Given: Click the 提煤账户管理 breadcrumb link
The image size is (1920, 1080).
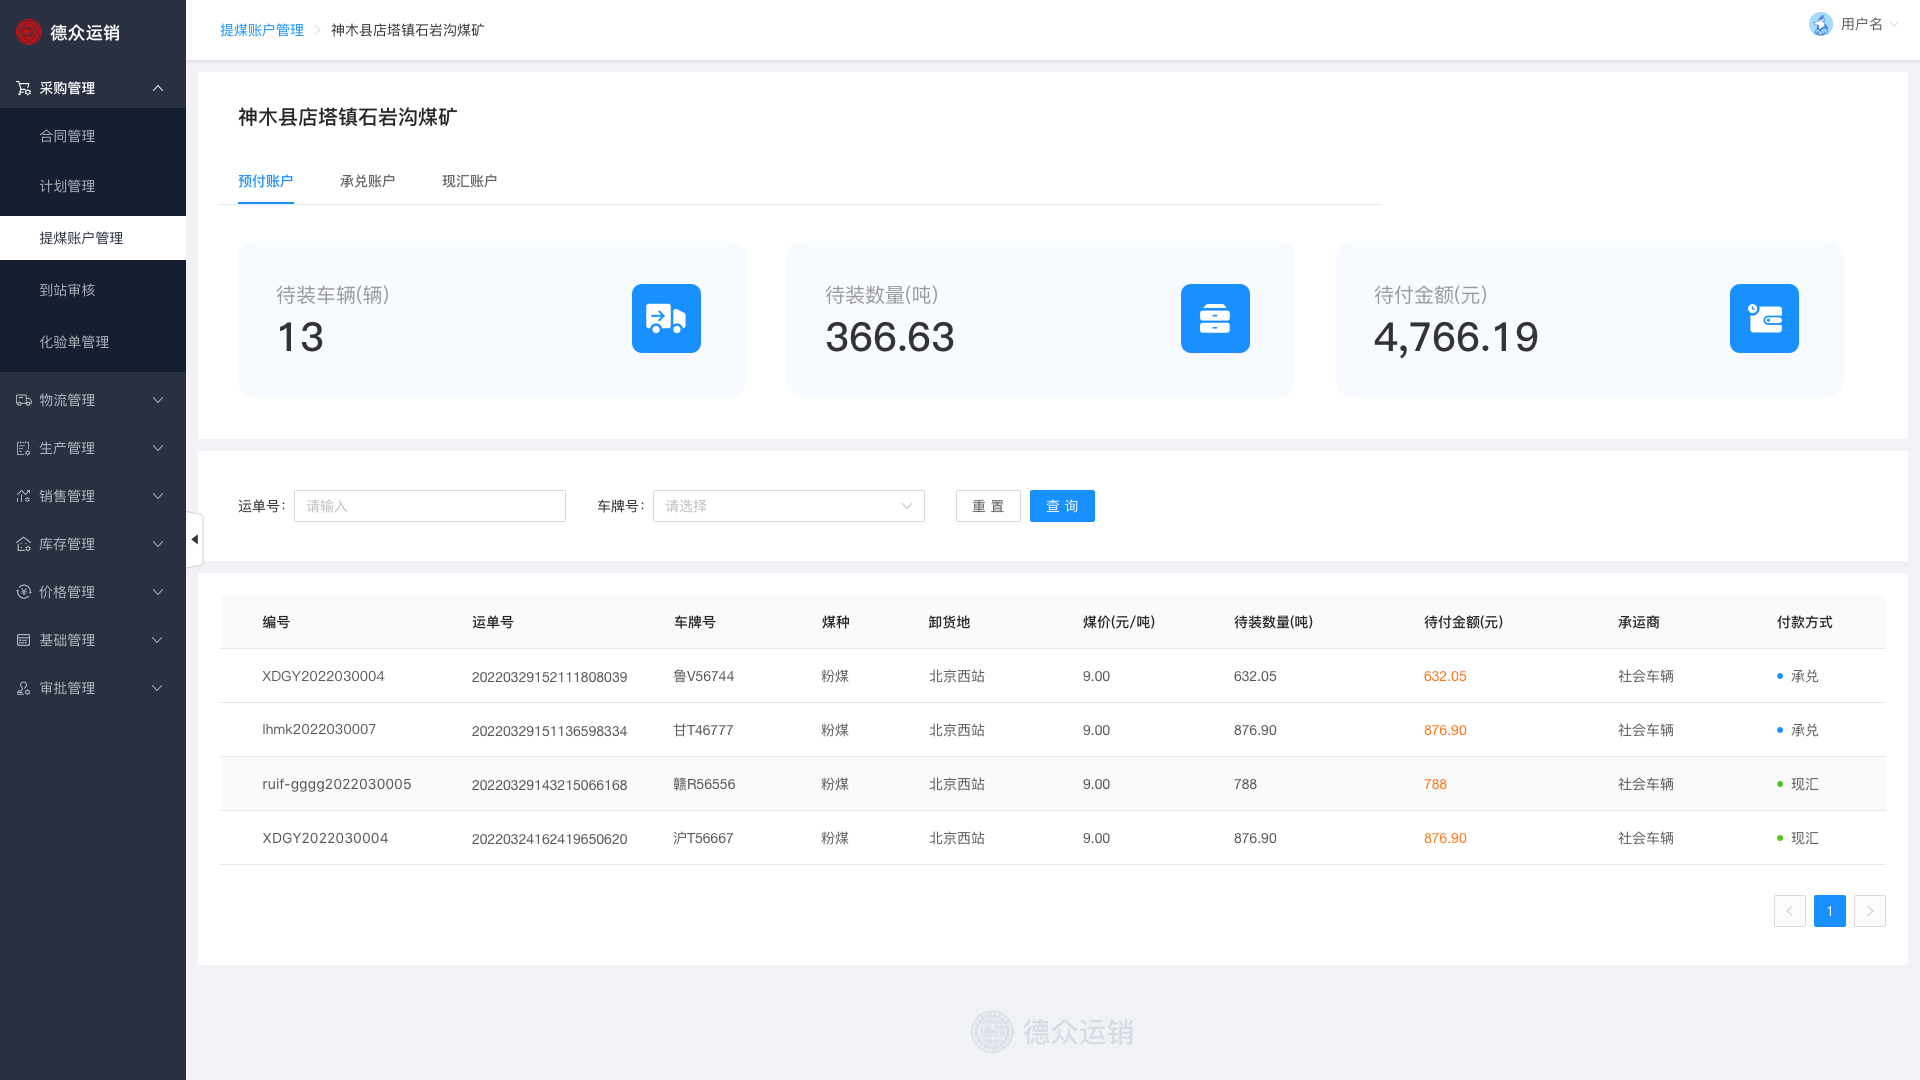Looking at the screenshot, I should click(262, 30).
